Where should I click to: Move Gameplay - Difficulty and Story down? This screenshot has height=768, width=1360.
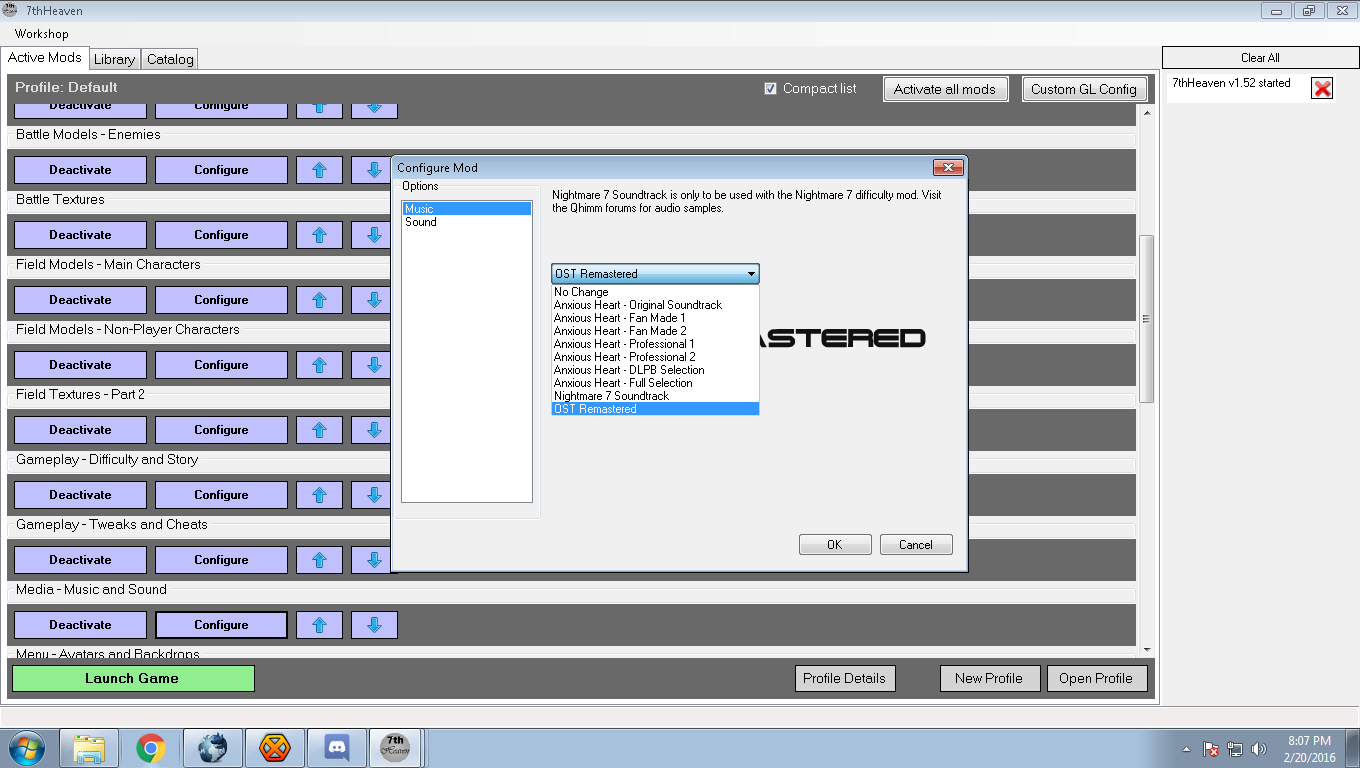tap(371, 495)
